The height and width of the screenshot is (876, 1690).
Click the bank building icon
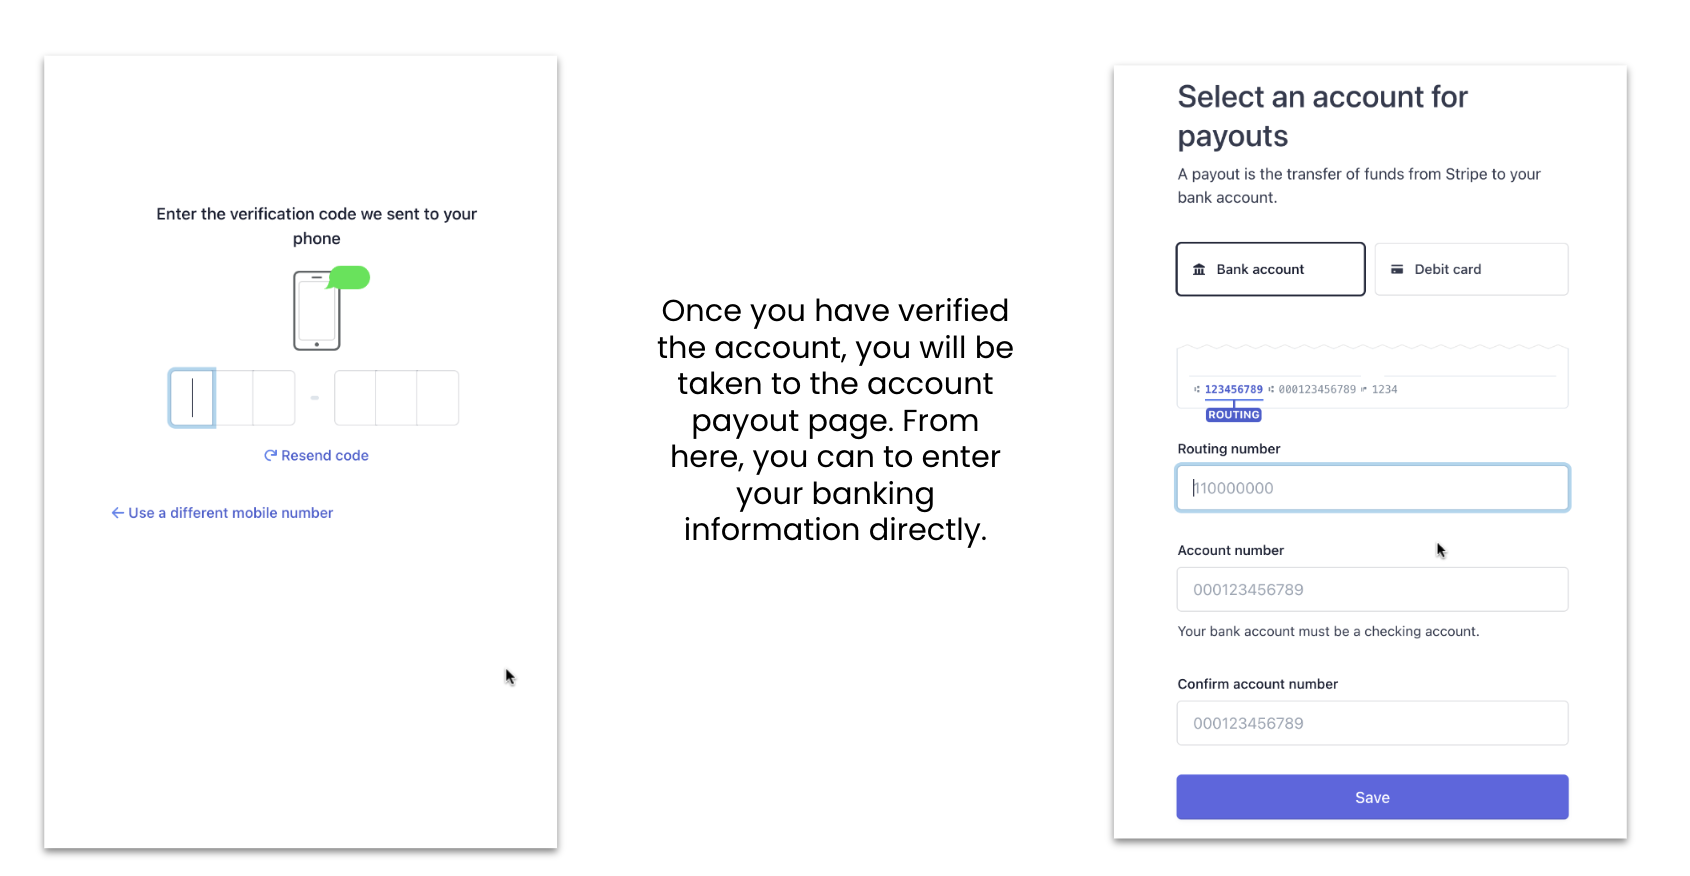tap(1199, 270)
